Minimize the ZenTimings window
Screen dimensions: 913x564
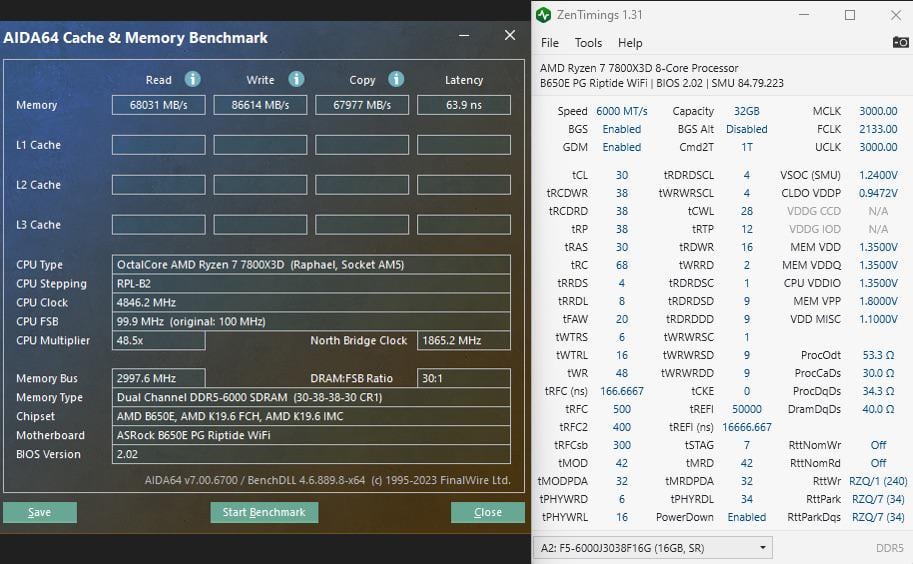click(804, 15)
